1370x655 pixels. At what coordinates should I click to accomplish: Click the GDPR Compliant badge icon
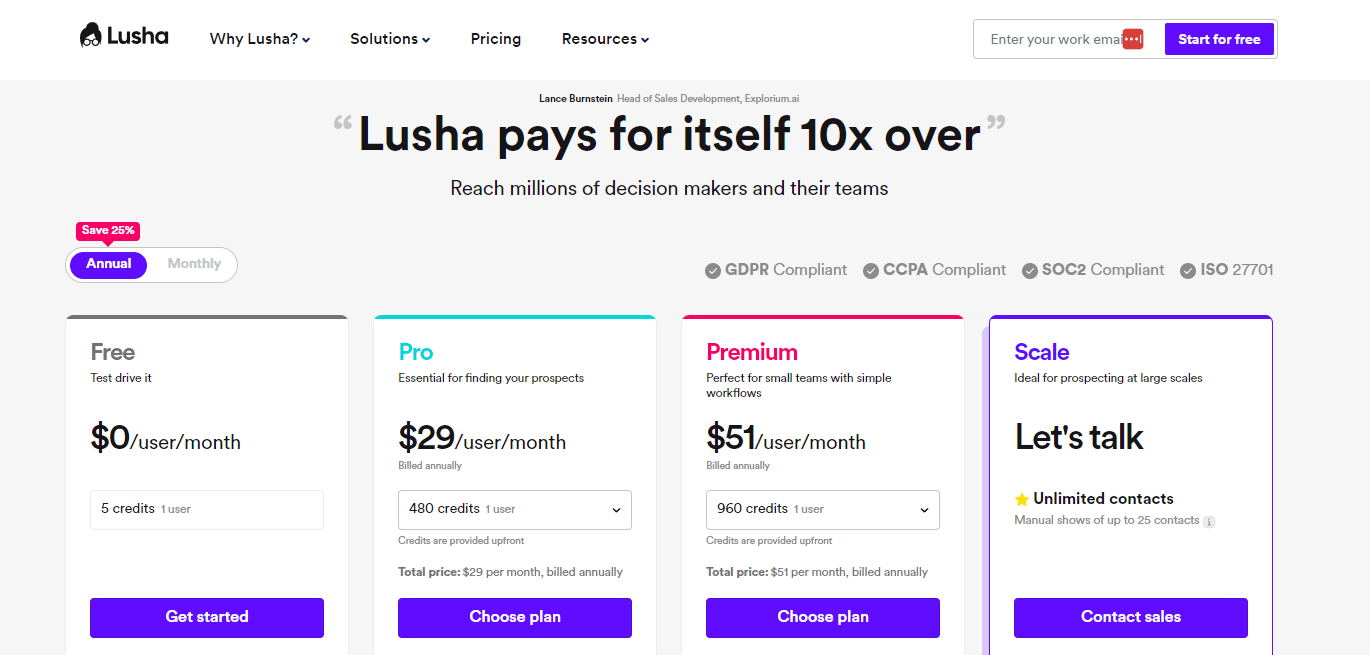click(x=712, y=270)
